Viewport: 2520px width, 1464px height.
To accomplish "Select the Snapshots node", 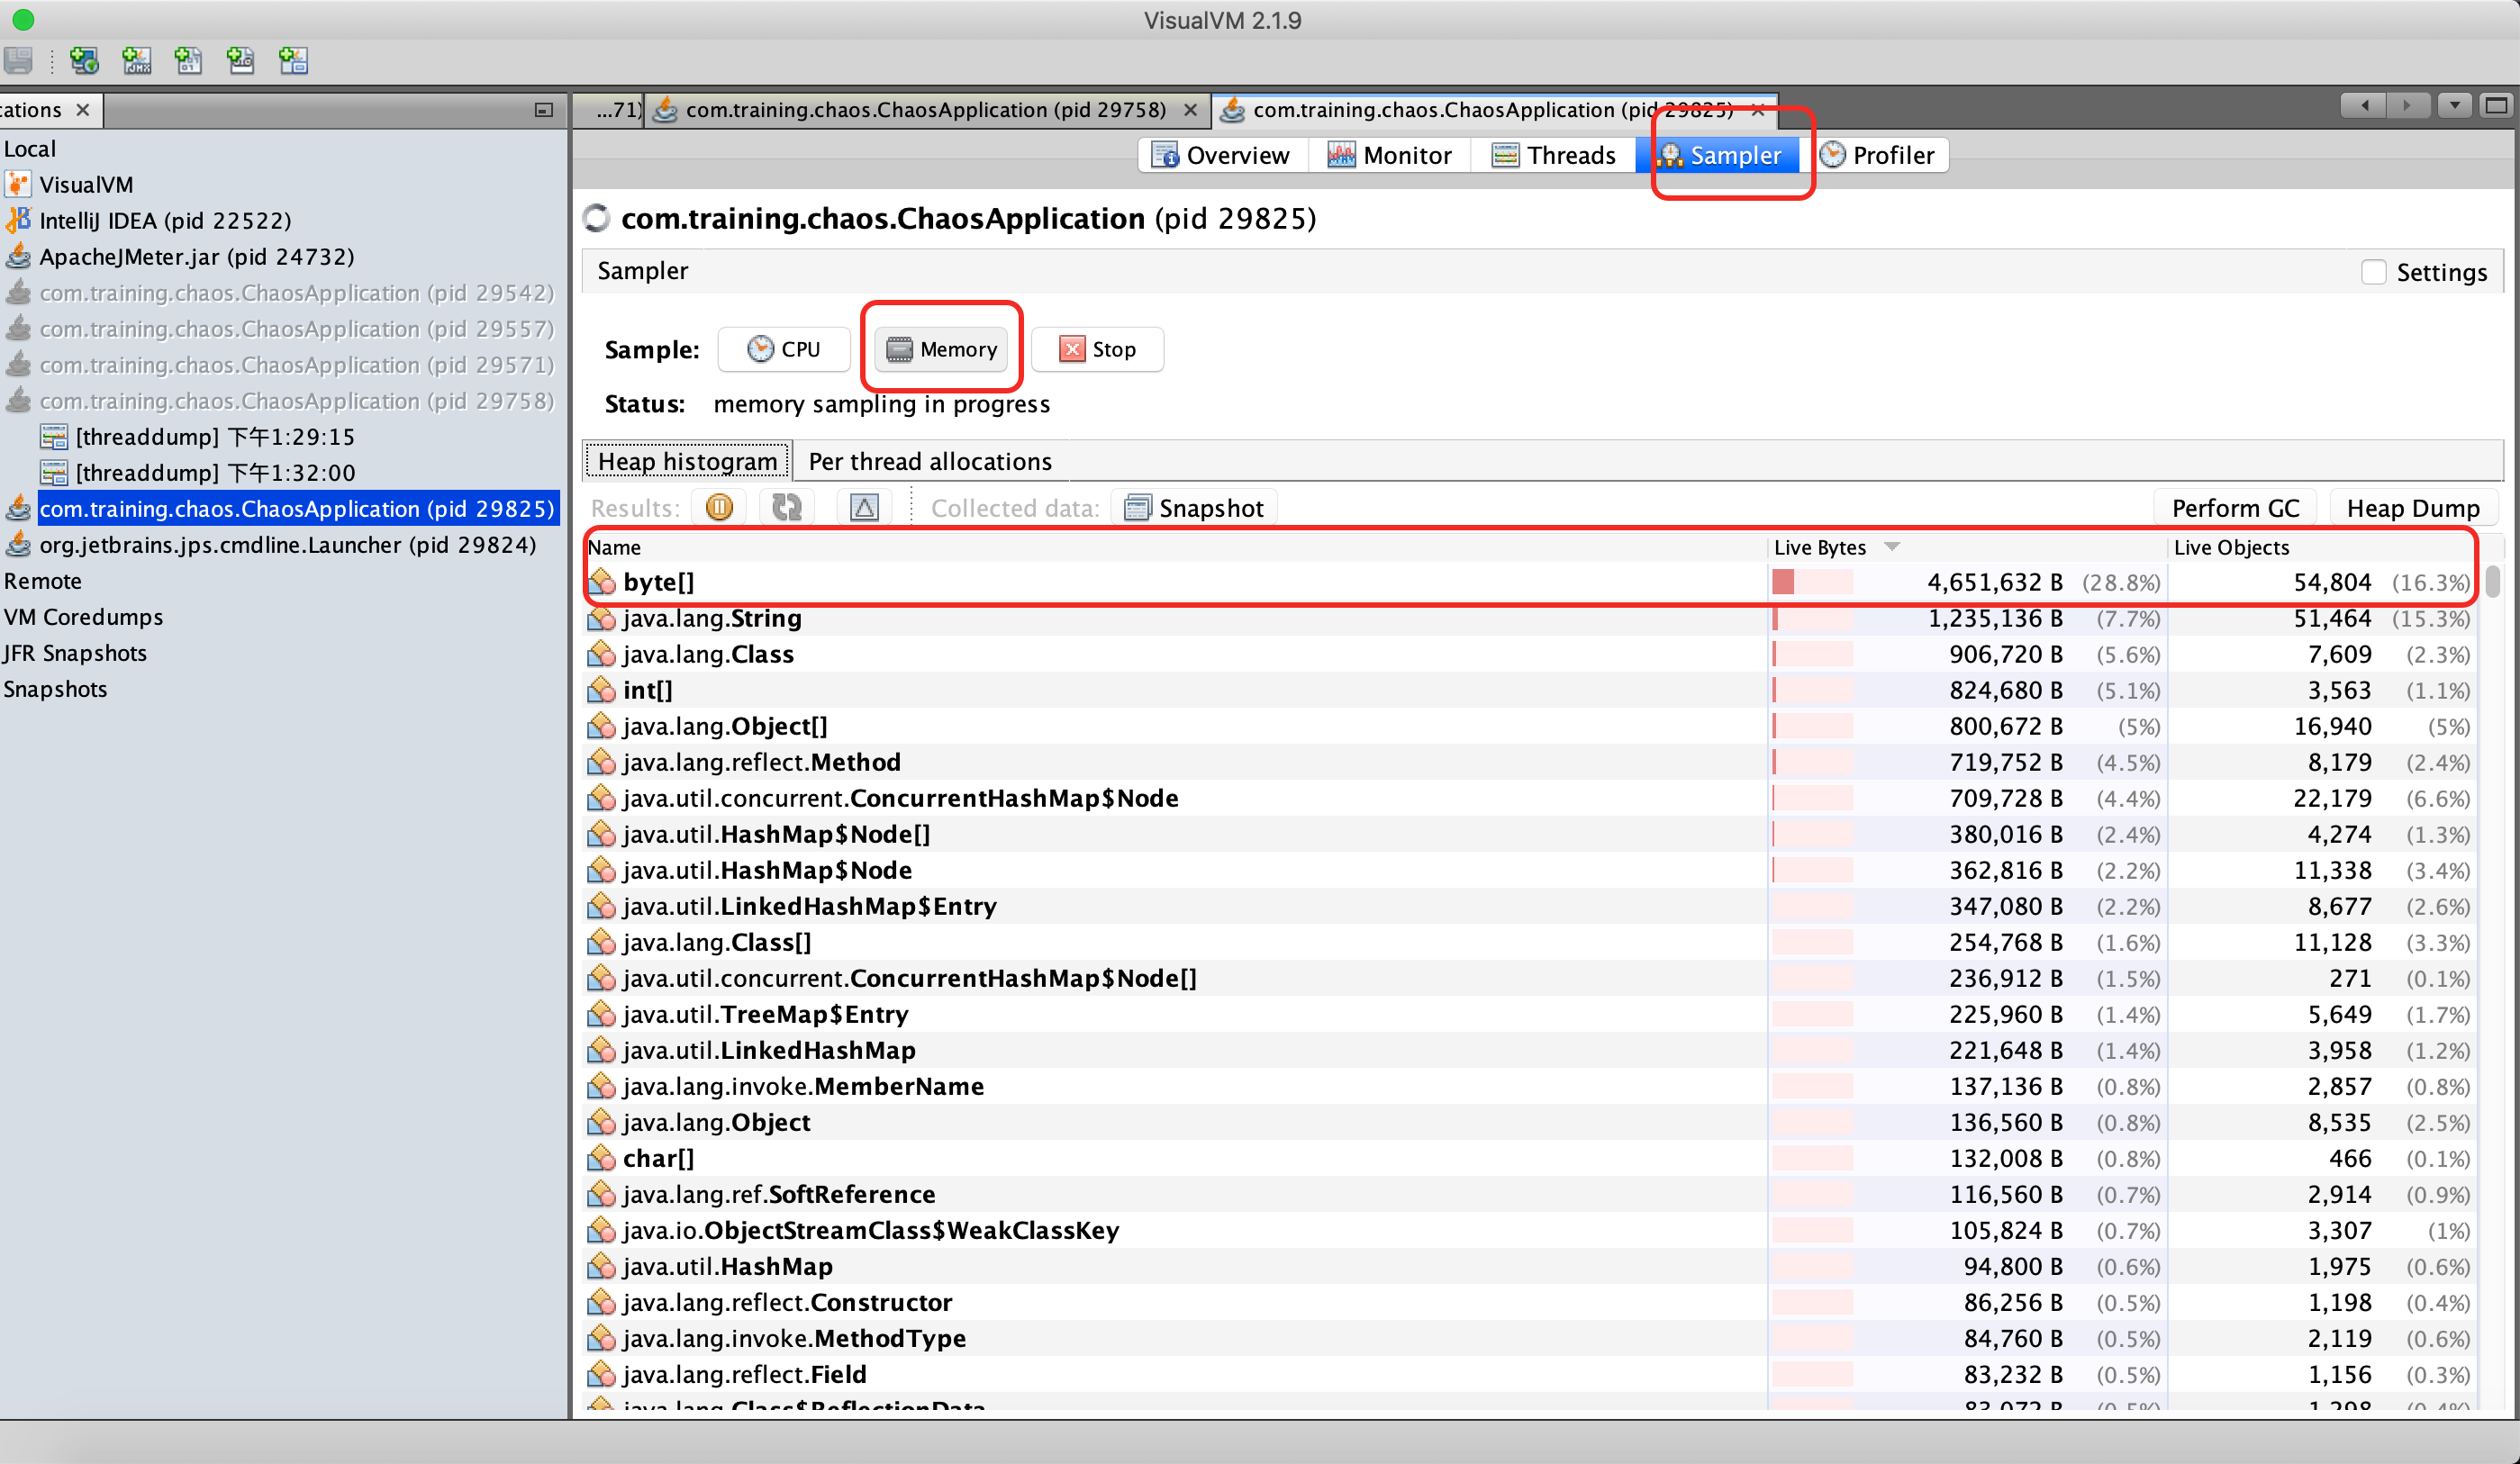I will 55,689.
